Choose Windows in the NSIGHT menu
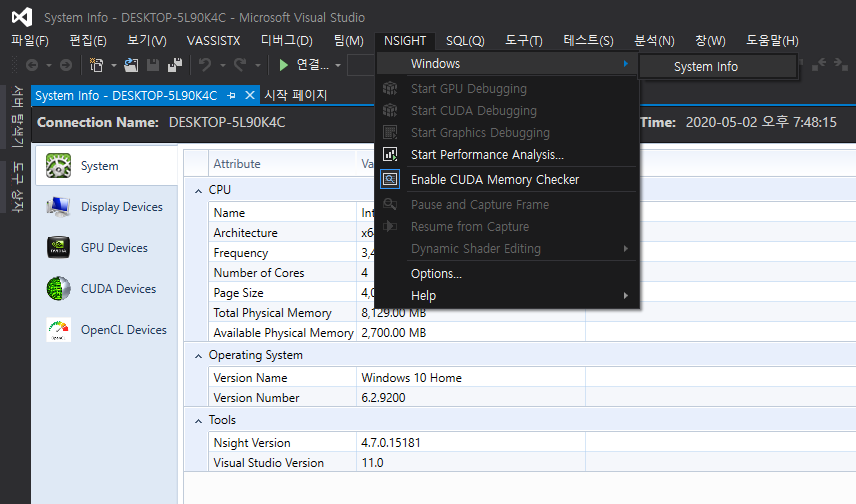The width and height of the screenshot is (856, 504). (x=507, y=64)
